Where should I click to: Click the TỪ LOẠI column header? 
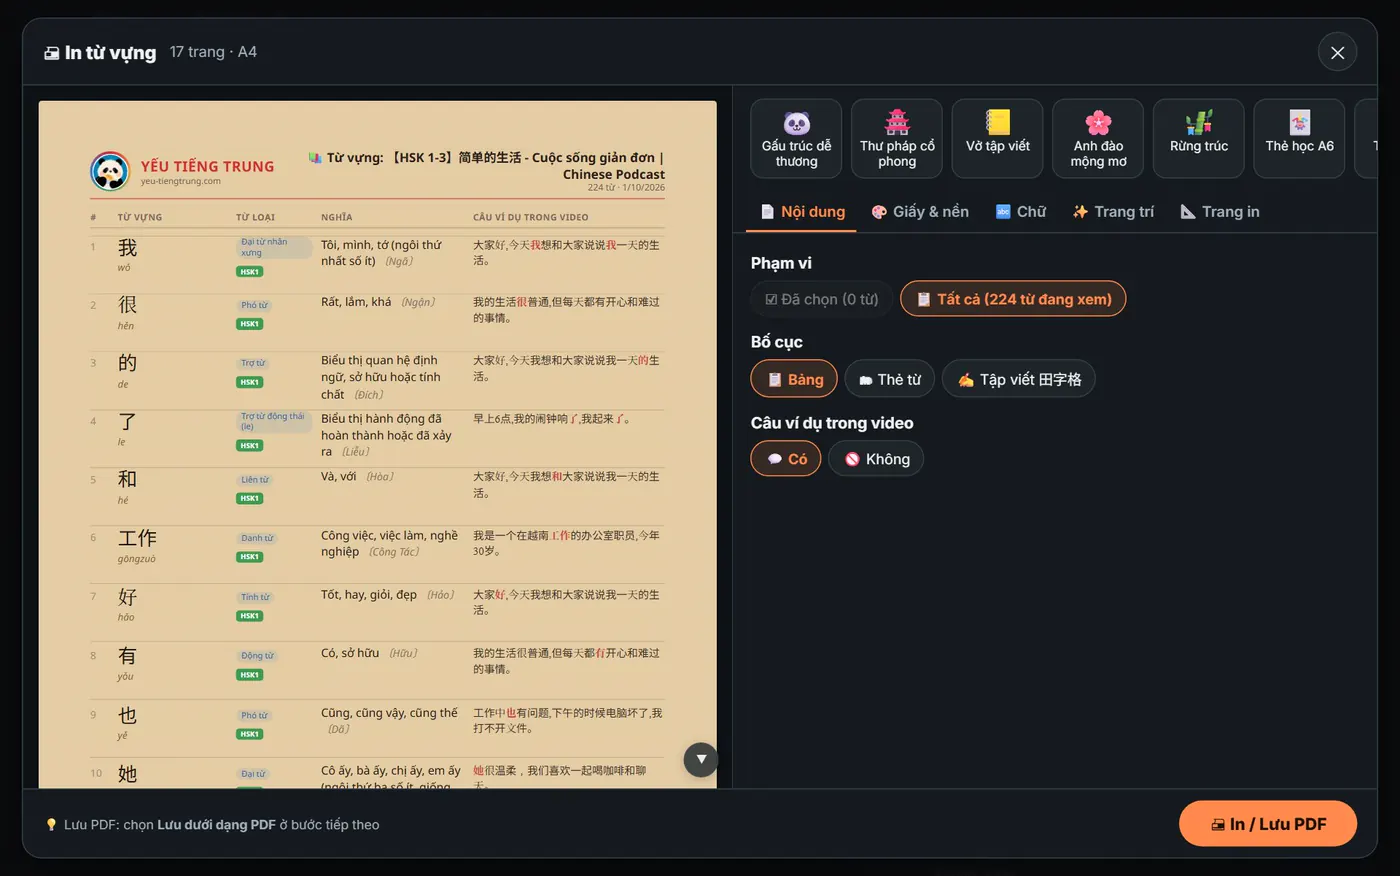(255, 217)
